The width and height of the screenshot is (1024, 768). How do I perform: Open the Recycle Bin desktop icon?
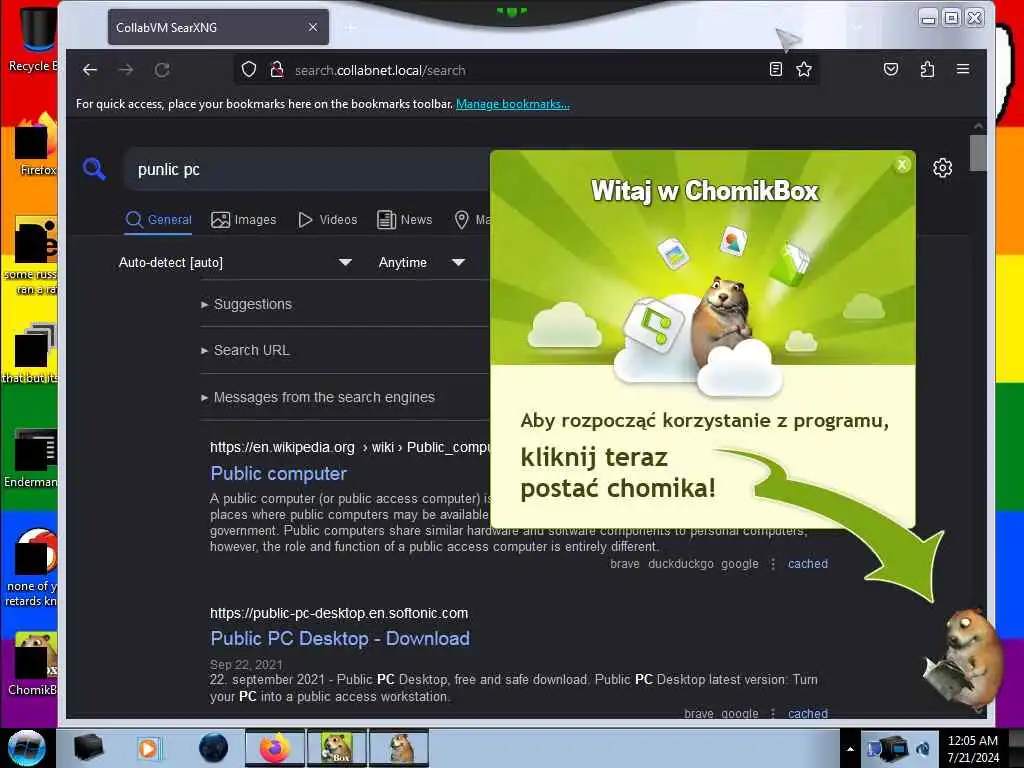pyautogui.click(x=31, y=39)
